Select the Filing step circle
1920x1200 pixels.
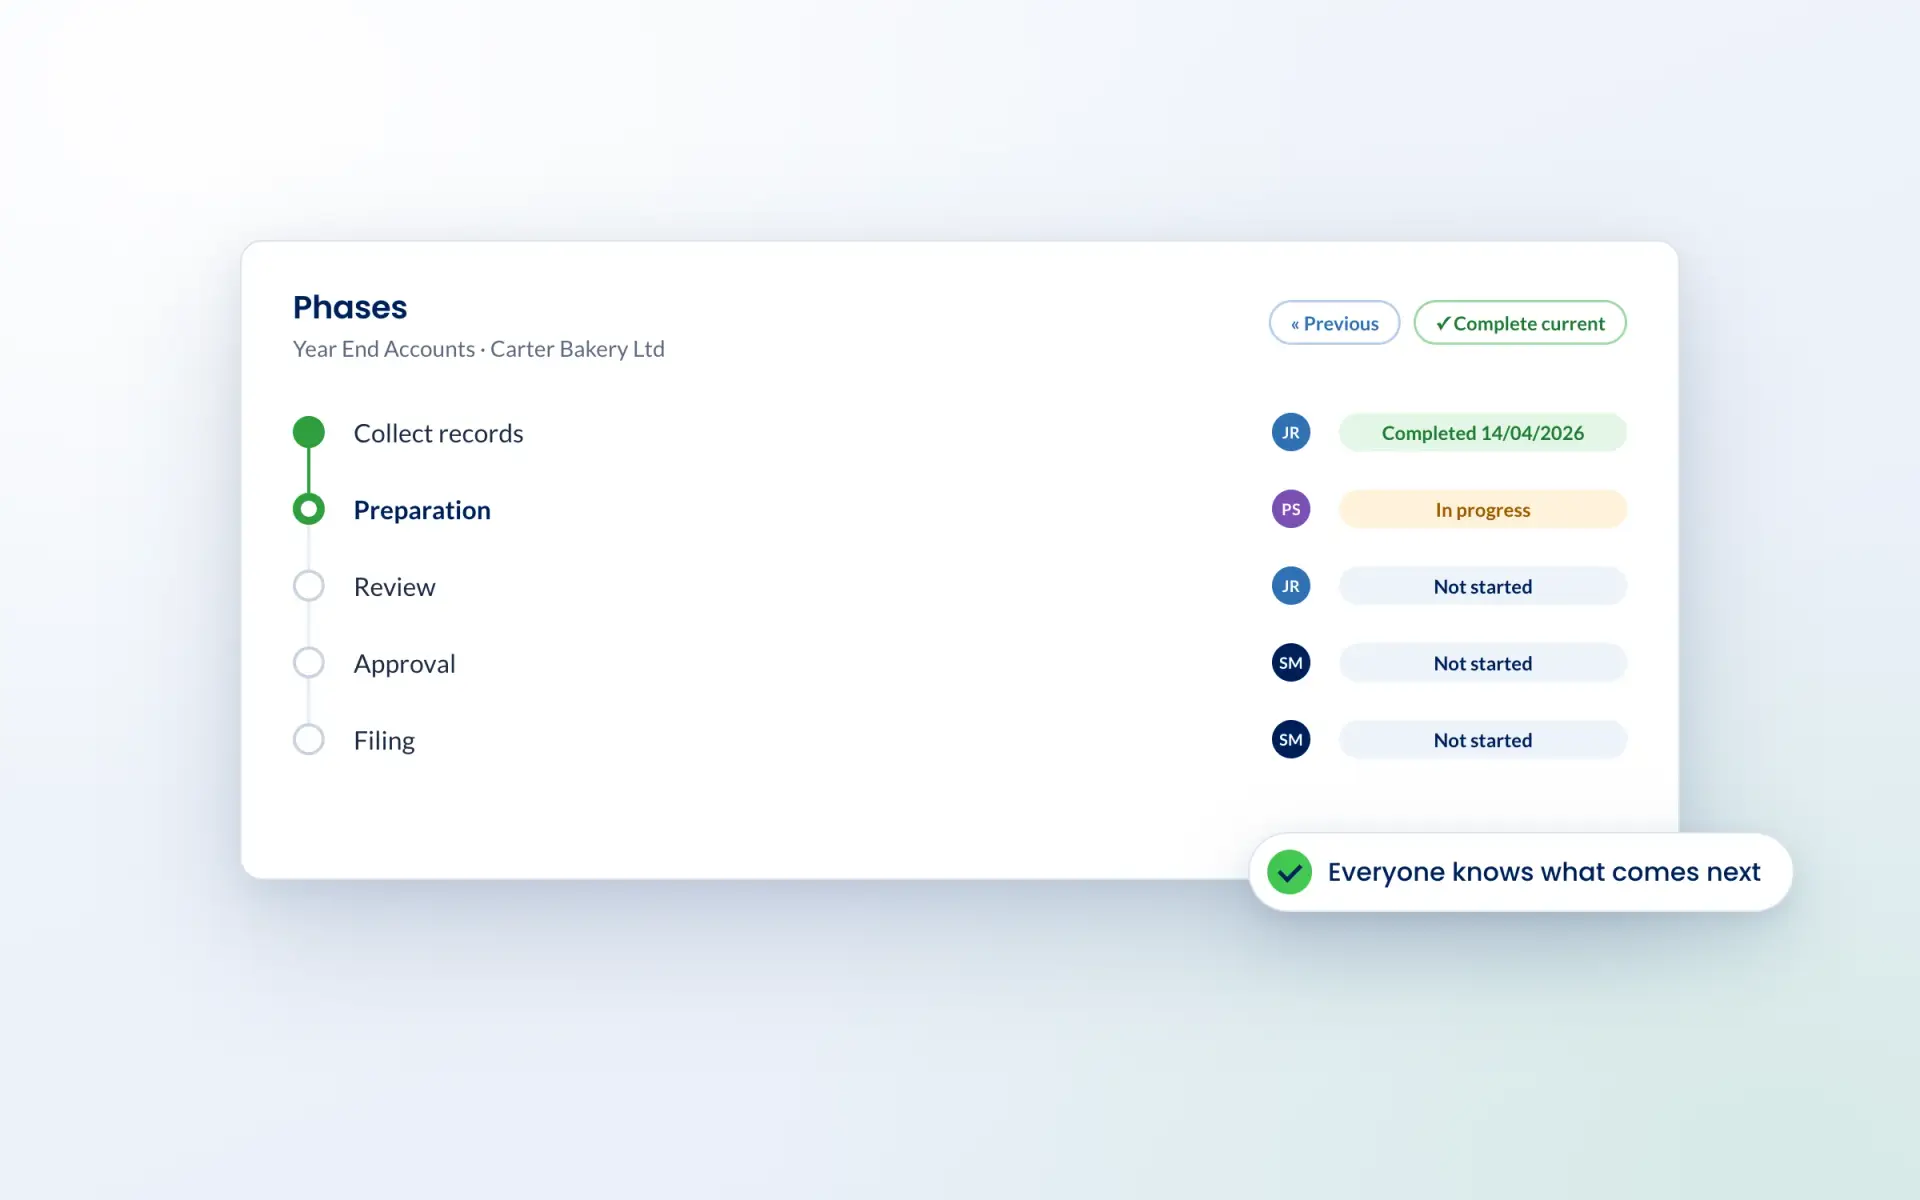click(x=308, y=740)
